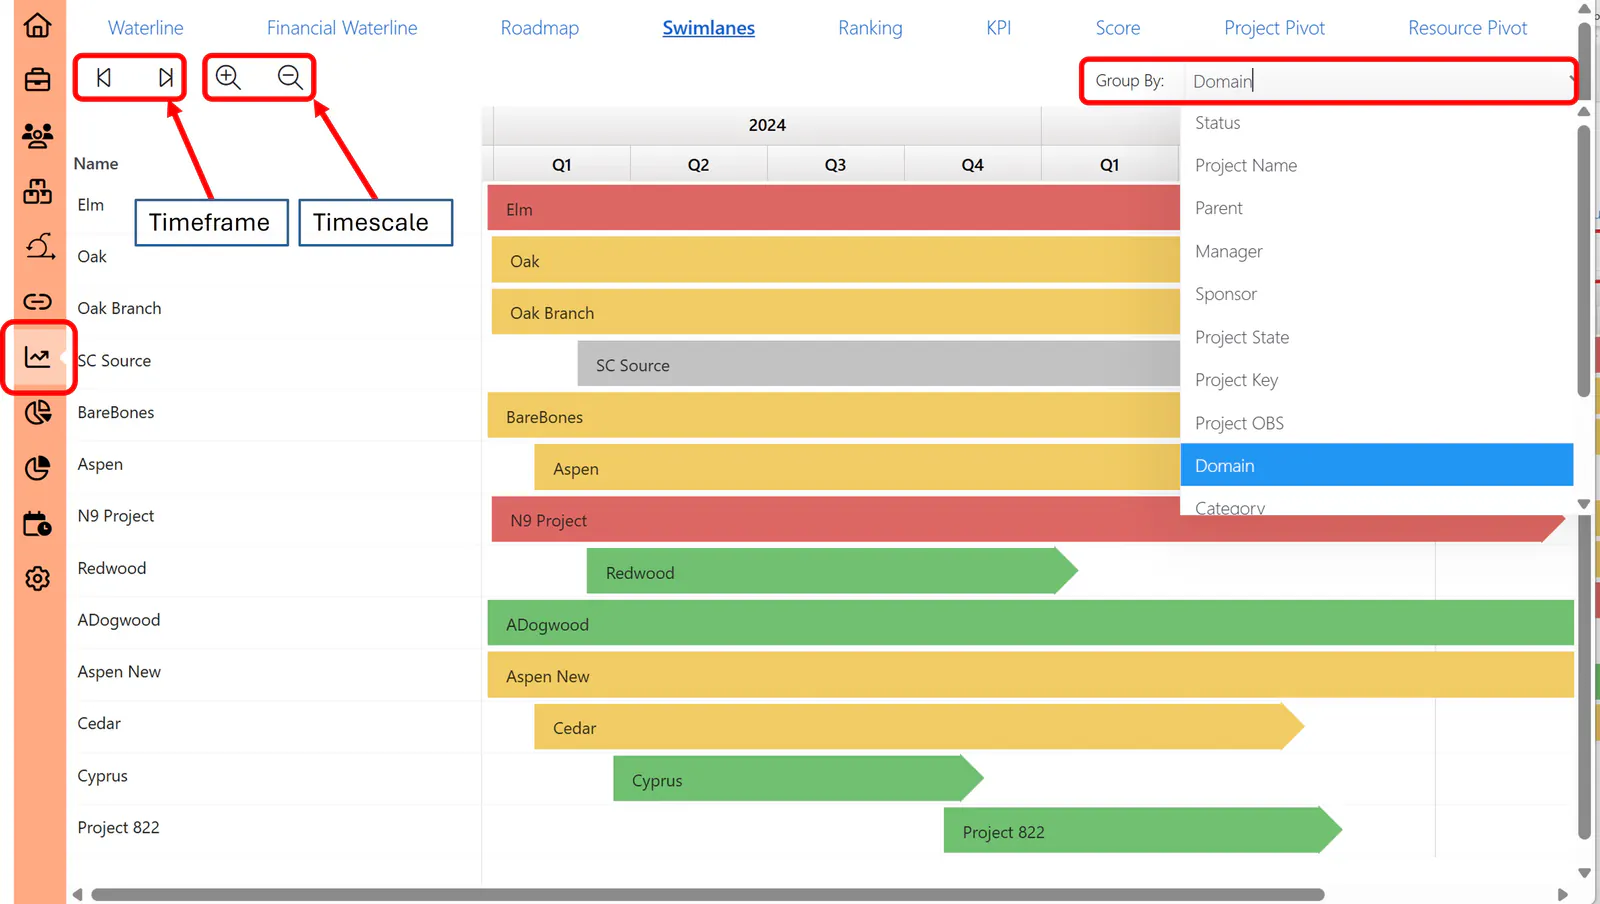The height and width of the screenshot is (904, 1600).
Task: Open the line chart analytics icon
Action: pos(37,357)
